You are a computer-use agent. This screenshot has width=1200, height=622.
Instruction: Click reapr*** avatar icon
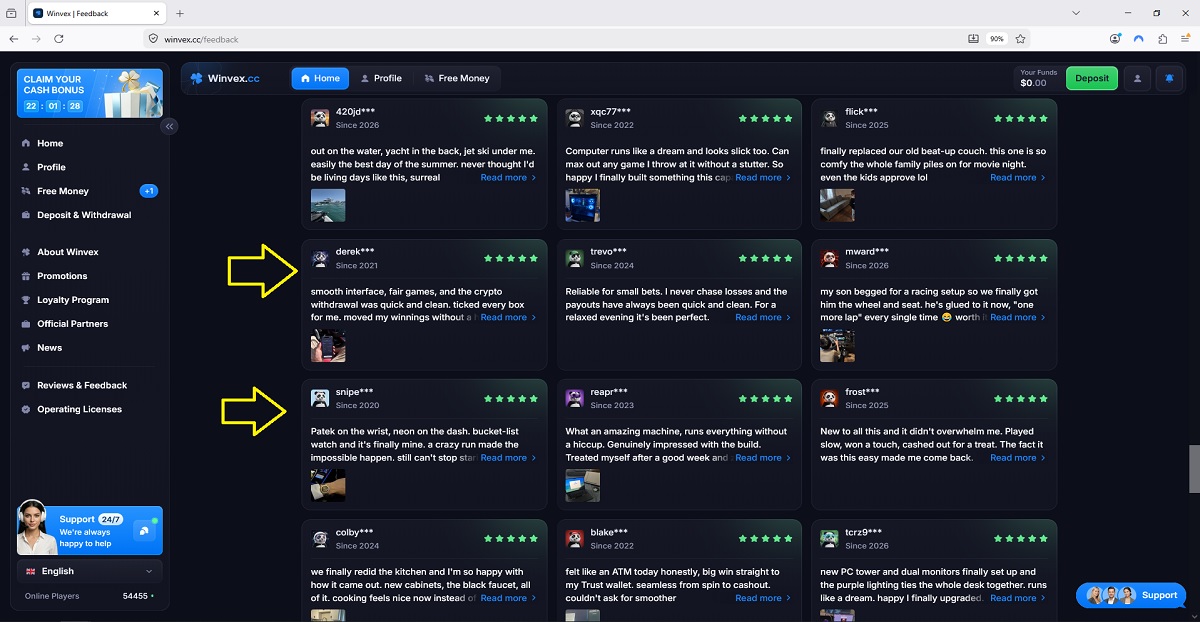[575, 398]
